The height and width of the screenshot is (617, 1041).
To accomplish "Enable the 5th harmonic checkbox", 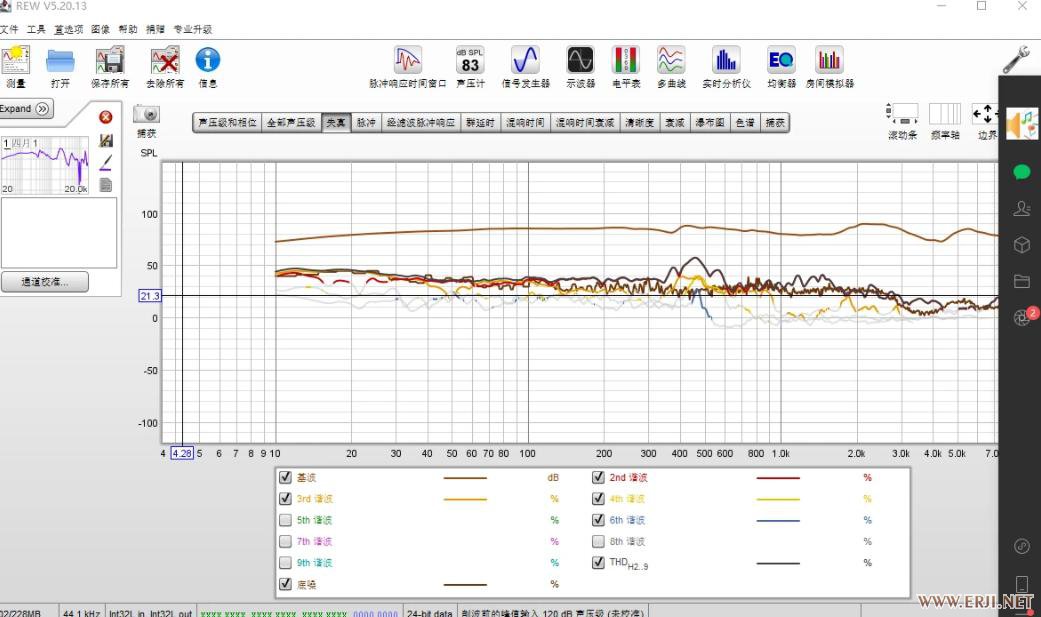I will [286, 520].
